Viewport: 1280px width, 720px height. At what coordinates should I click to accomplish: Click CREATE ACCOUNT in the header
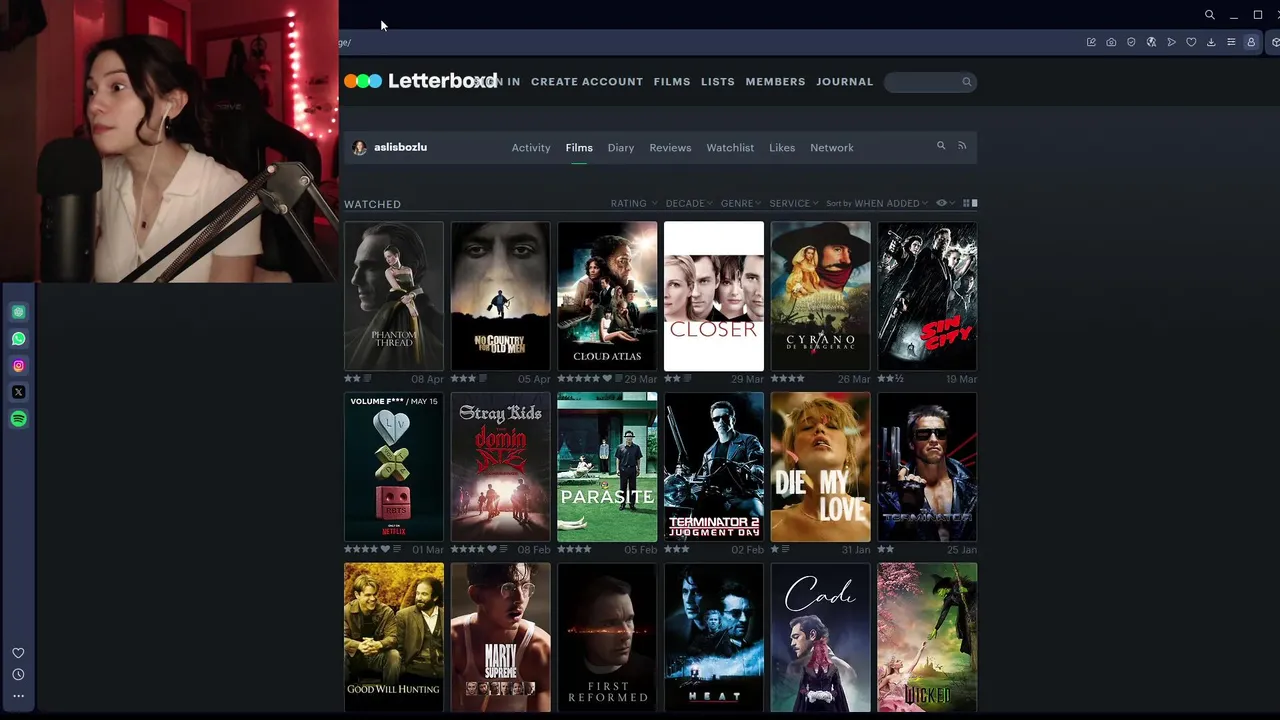click(x=587, y=82)
